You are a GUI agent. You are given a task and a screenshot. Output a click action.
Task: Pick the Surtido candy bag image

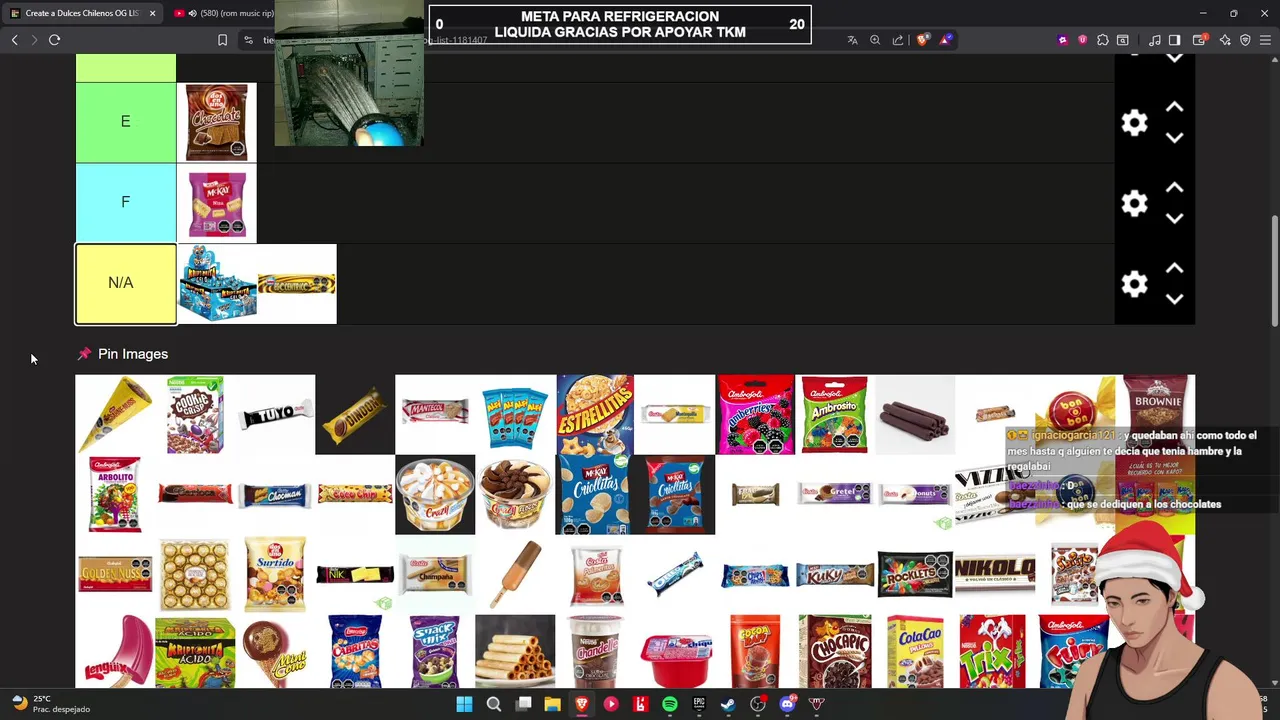pos(275,574)
